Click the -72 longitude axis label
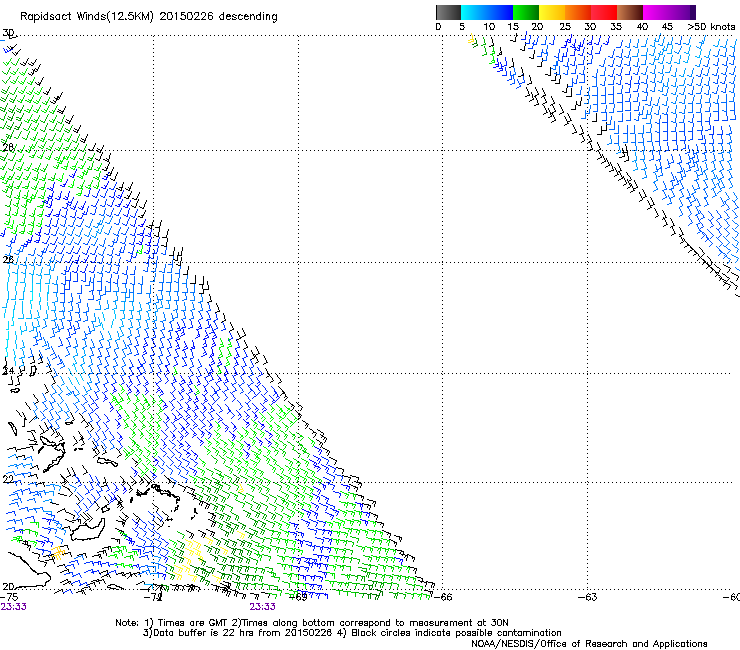740x650 pixels. [x=154, y=597]
